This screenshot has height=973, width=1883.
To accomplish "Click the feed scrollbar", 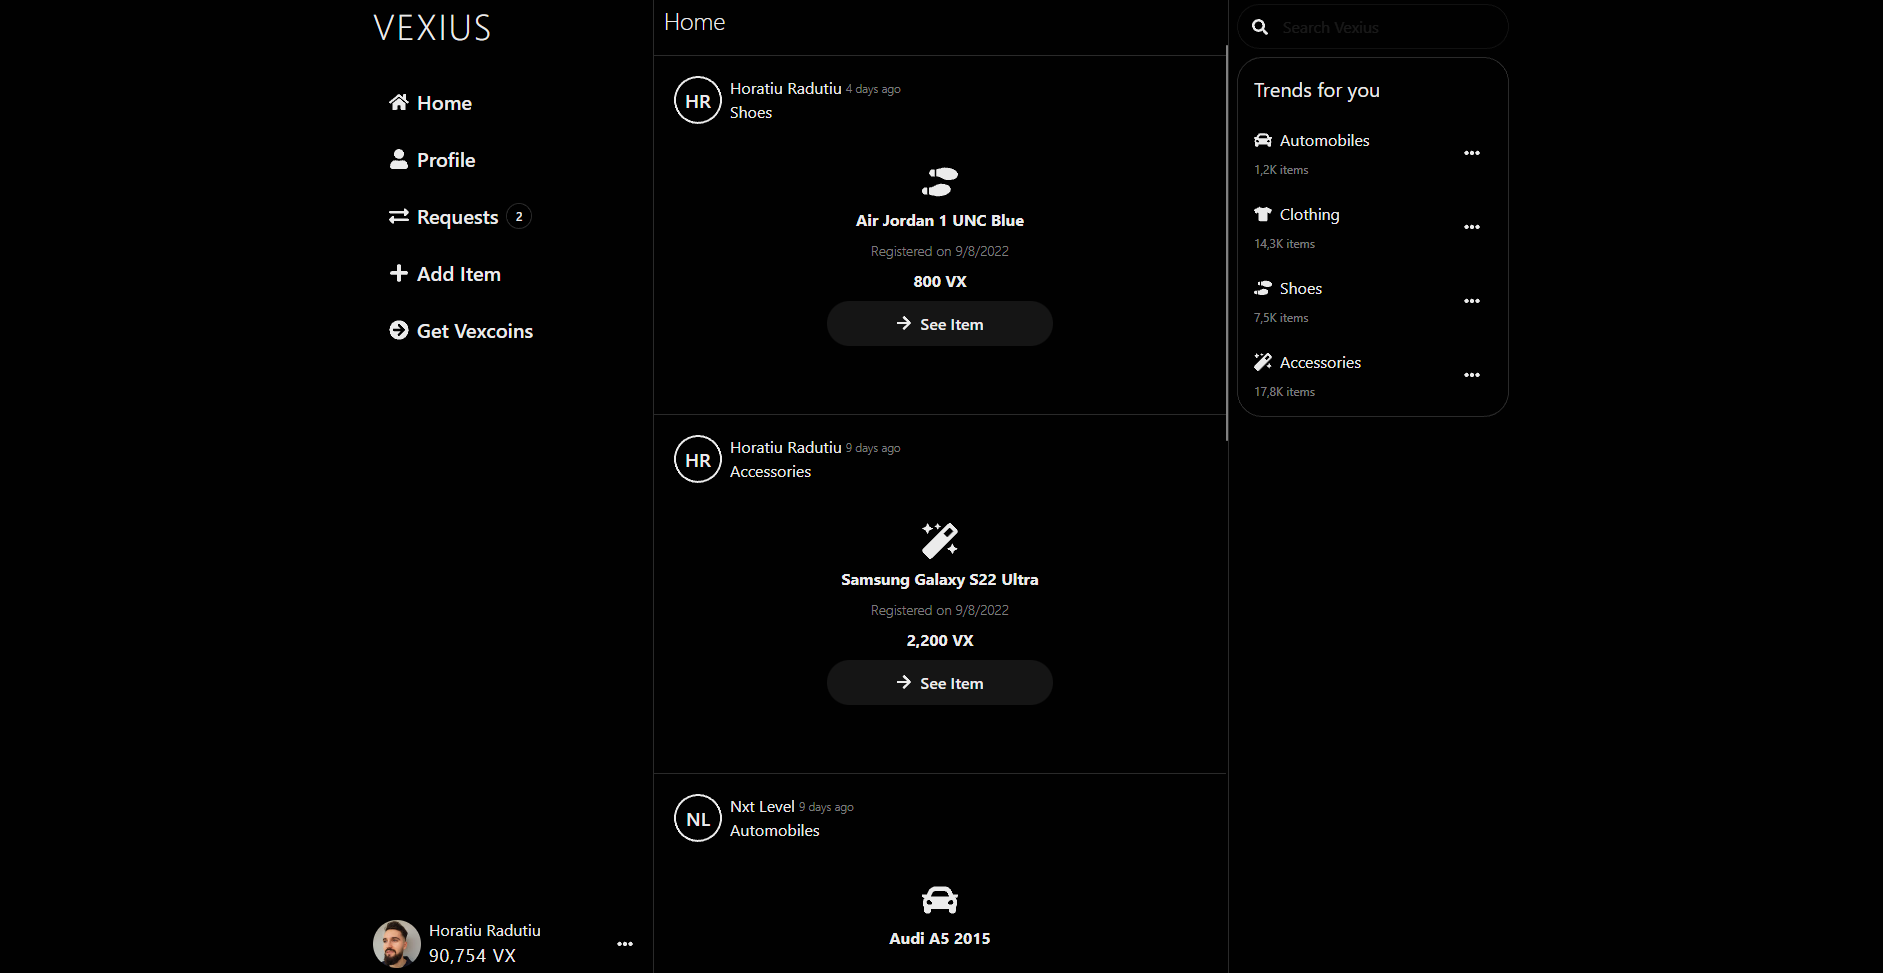I will coord(1227,243).
